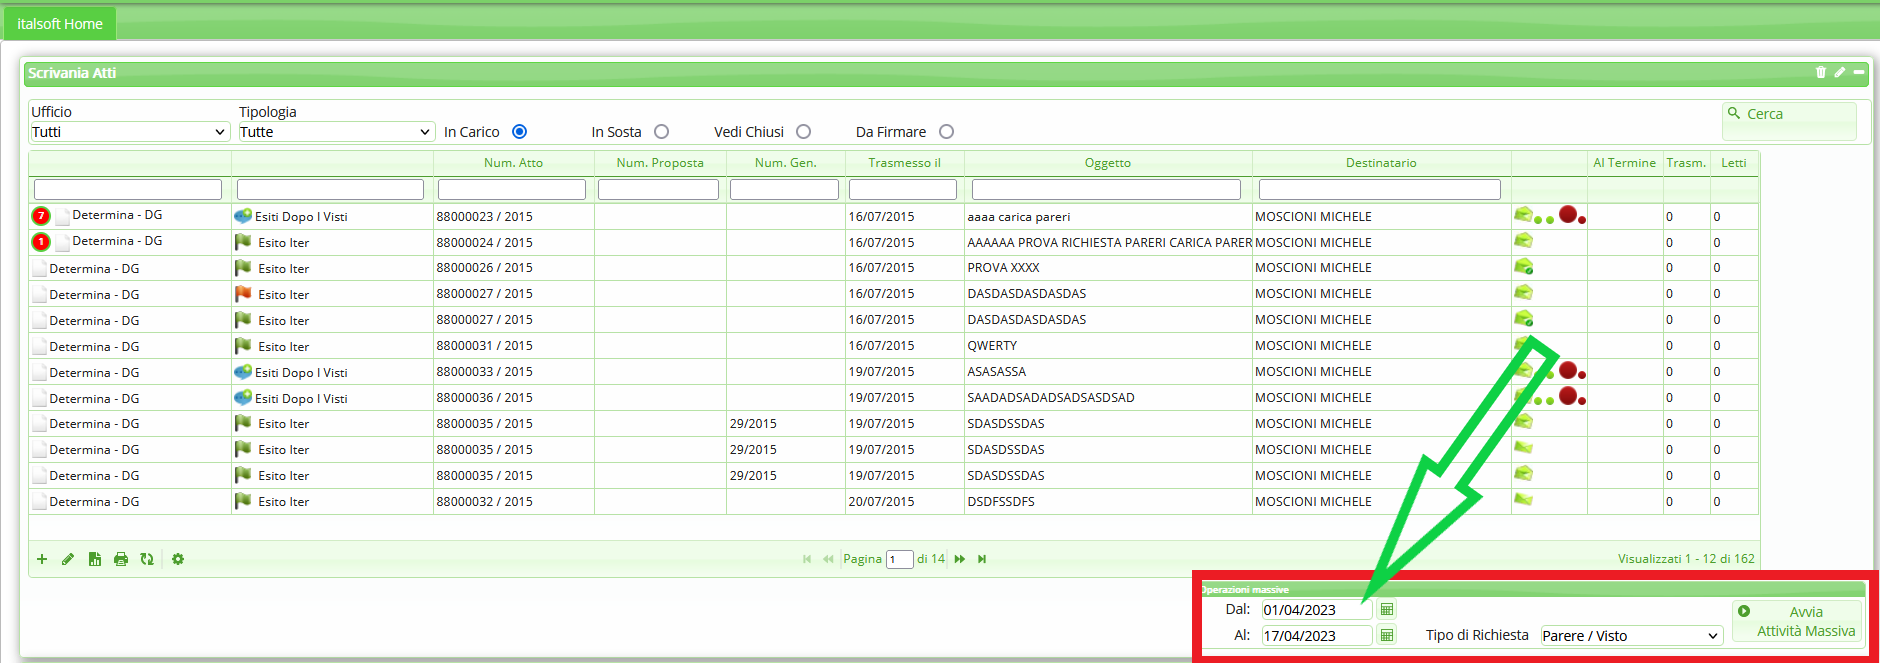Jump to the last page of results
Image resolution: width=1880 pixels, height=663 pixels.
click(982, 559)
